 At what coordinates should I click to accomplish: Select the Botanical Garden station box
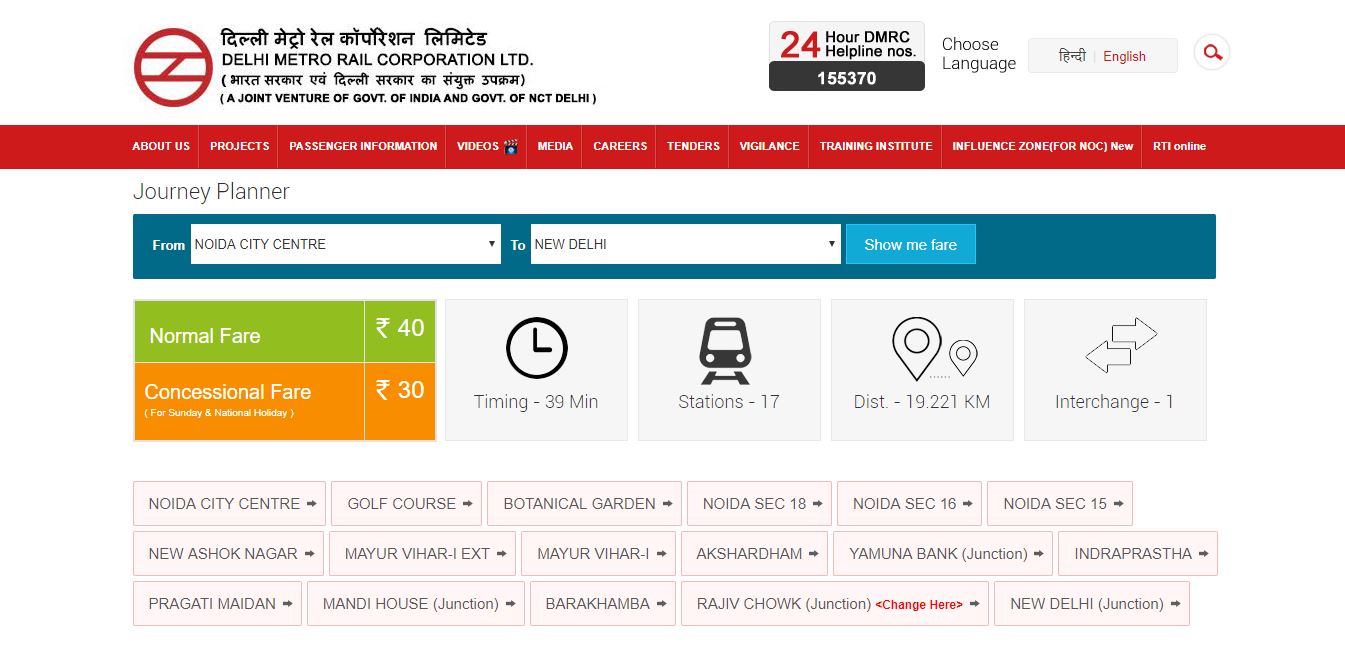pos(584,504)
